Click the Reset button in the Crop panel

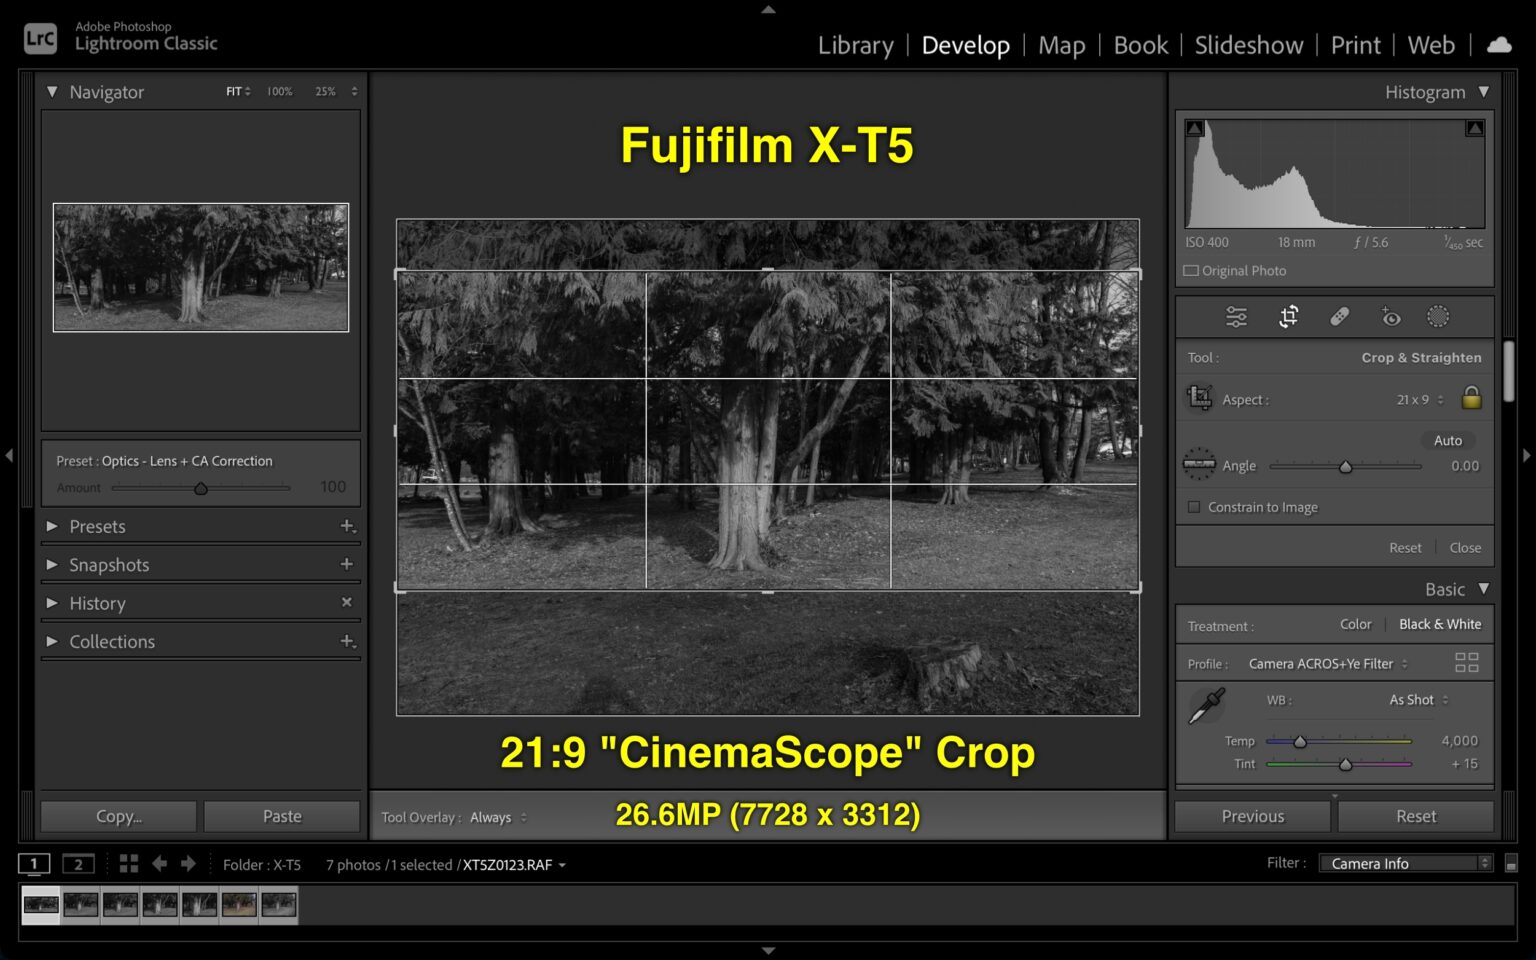pos(1405,547)
